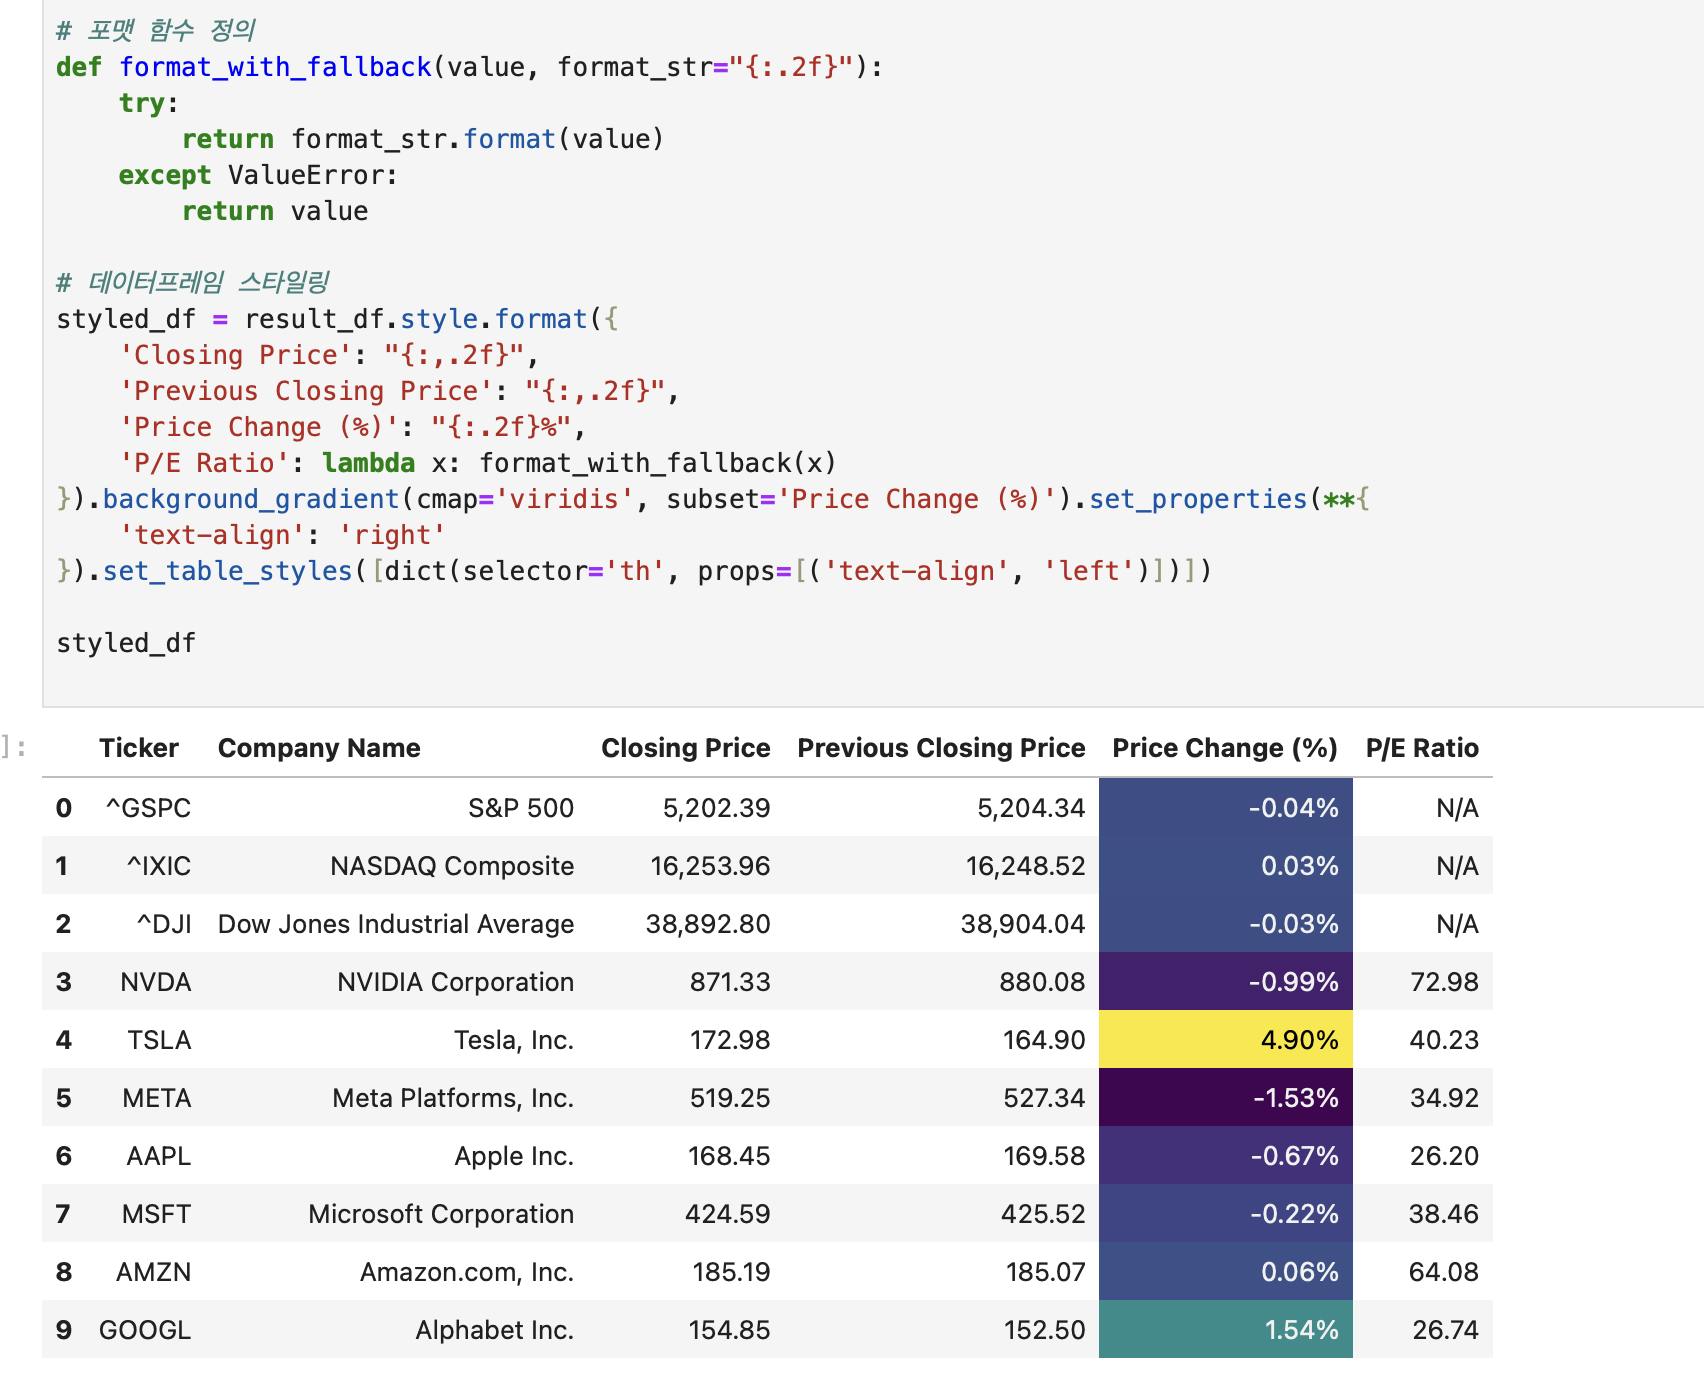Image resolution: width=1704 pixels, height=1386 pixels.
Task: Click the Meta Platforms, Inc. cell
Action: pos(453,1098)
